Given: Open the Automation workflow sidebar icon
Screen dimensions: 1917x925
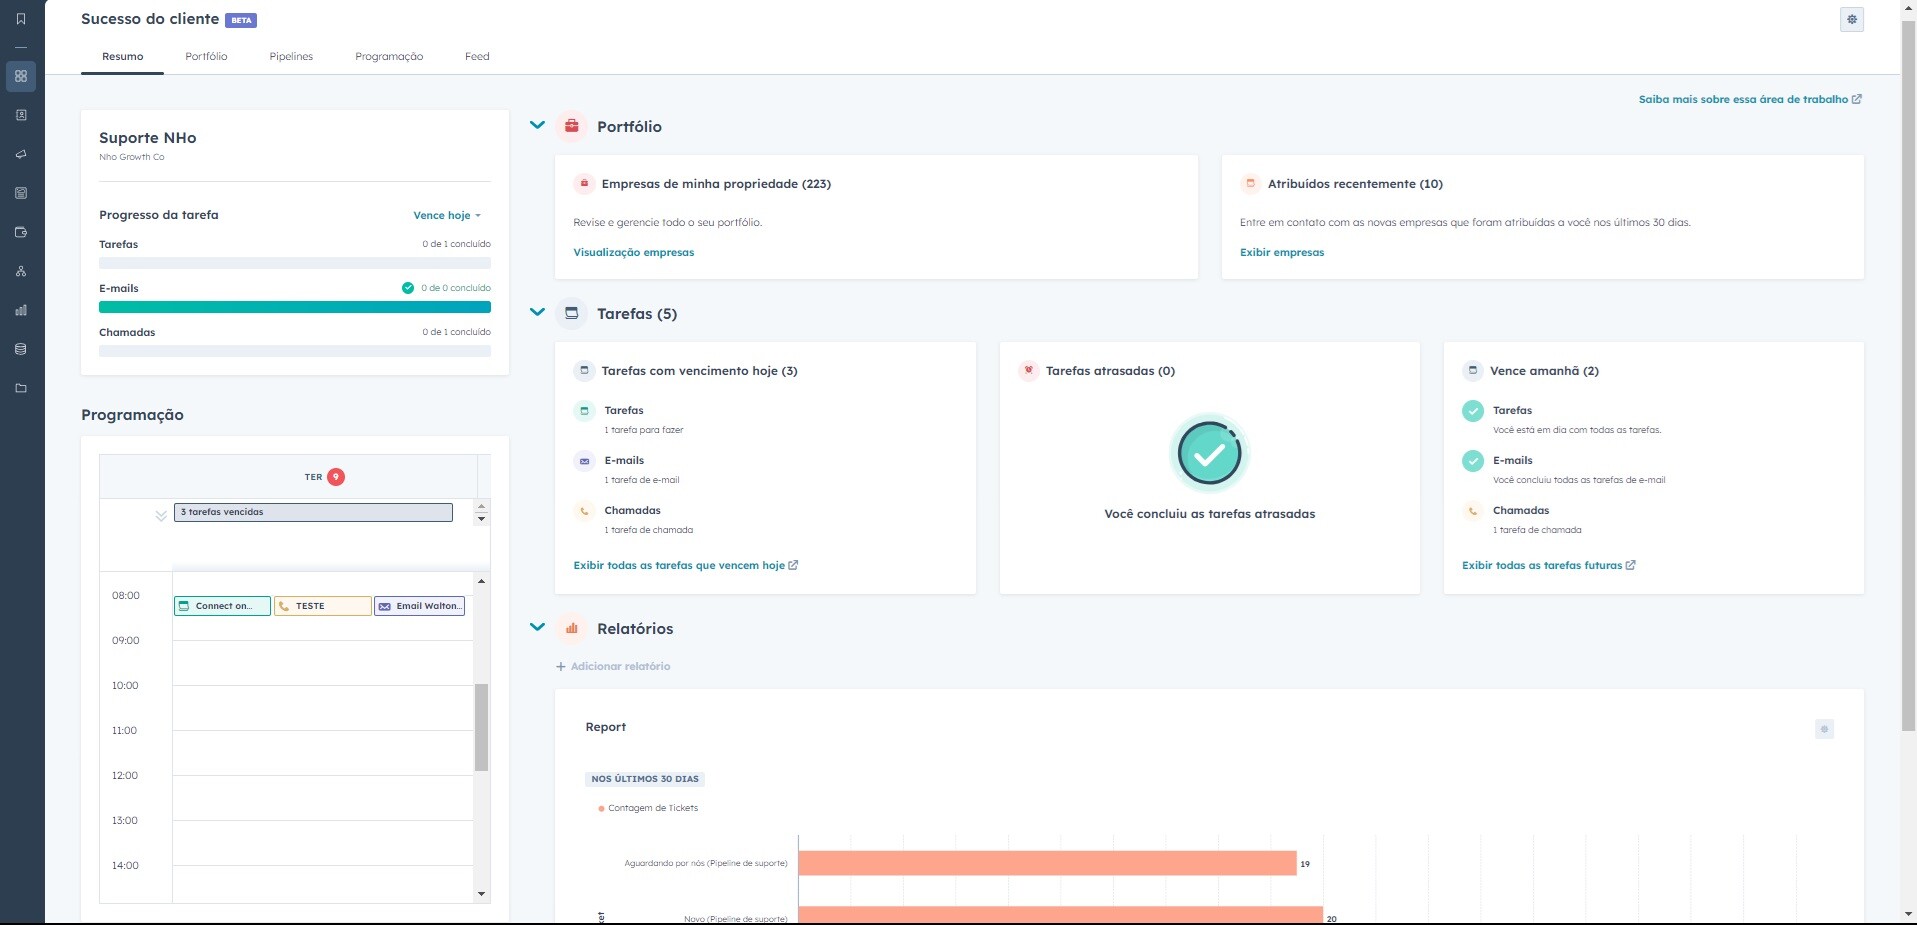Looking at the screenshot, I should tap(21, 271).
